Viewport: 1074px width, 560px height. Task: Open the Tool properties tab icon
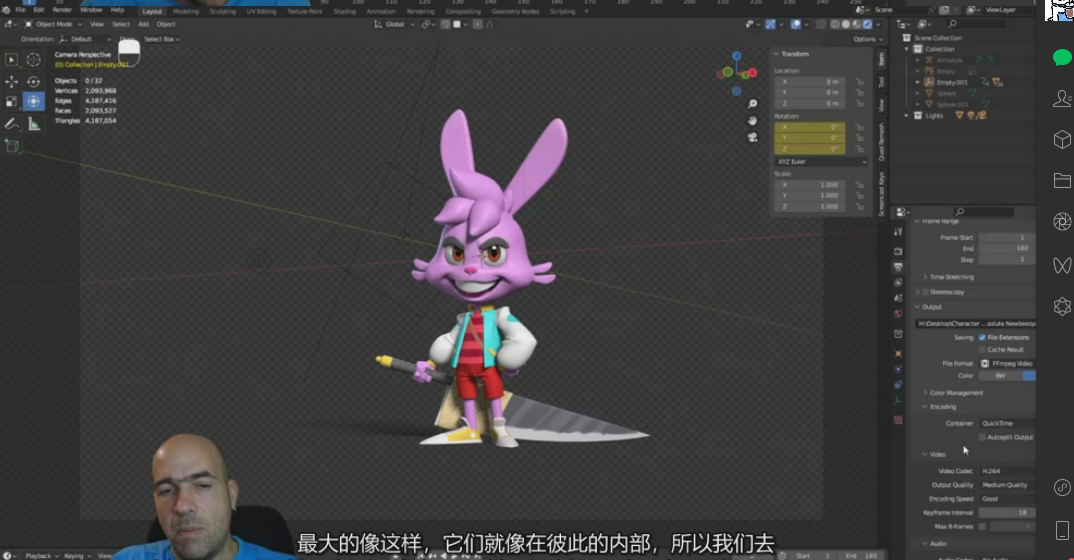click(898, 233)
